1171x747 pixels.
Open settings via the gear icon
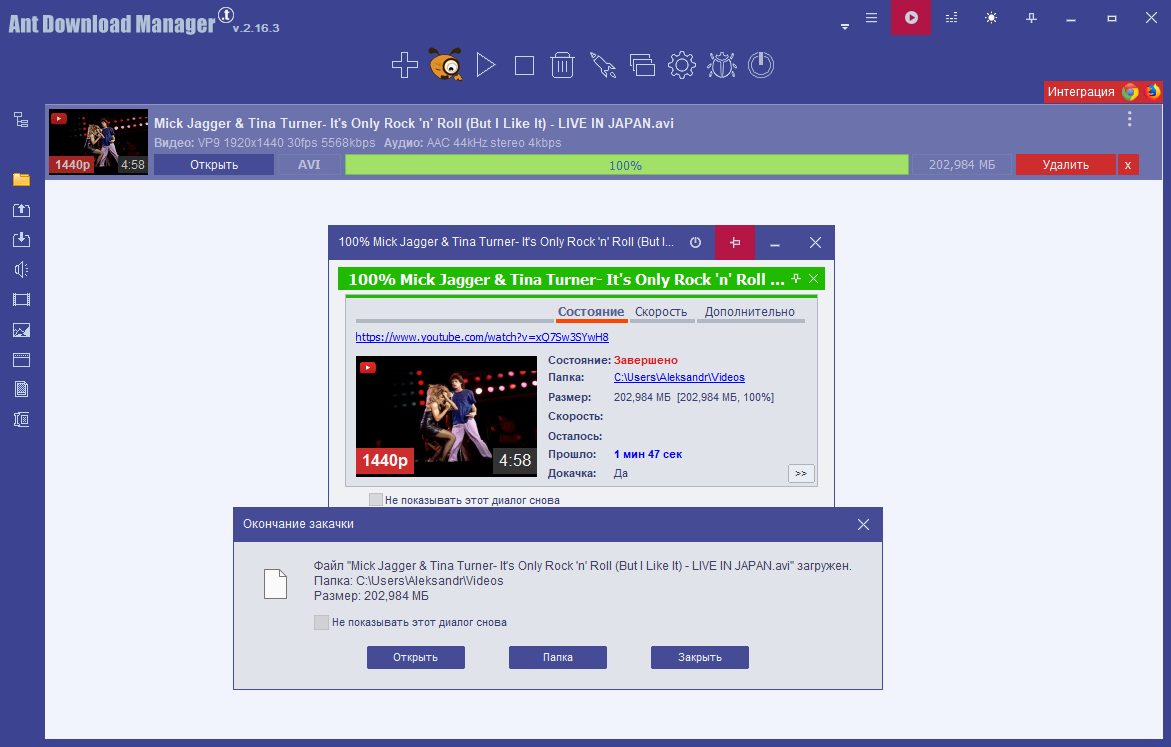(x=681, y=66)
